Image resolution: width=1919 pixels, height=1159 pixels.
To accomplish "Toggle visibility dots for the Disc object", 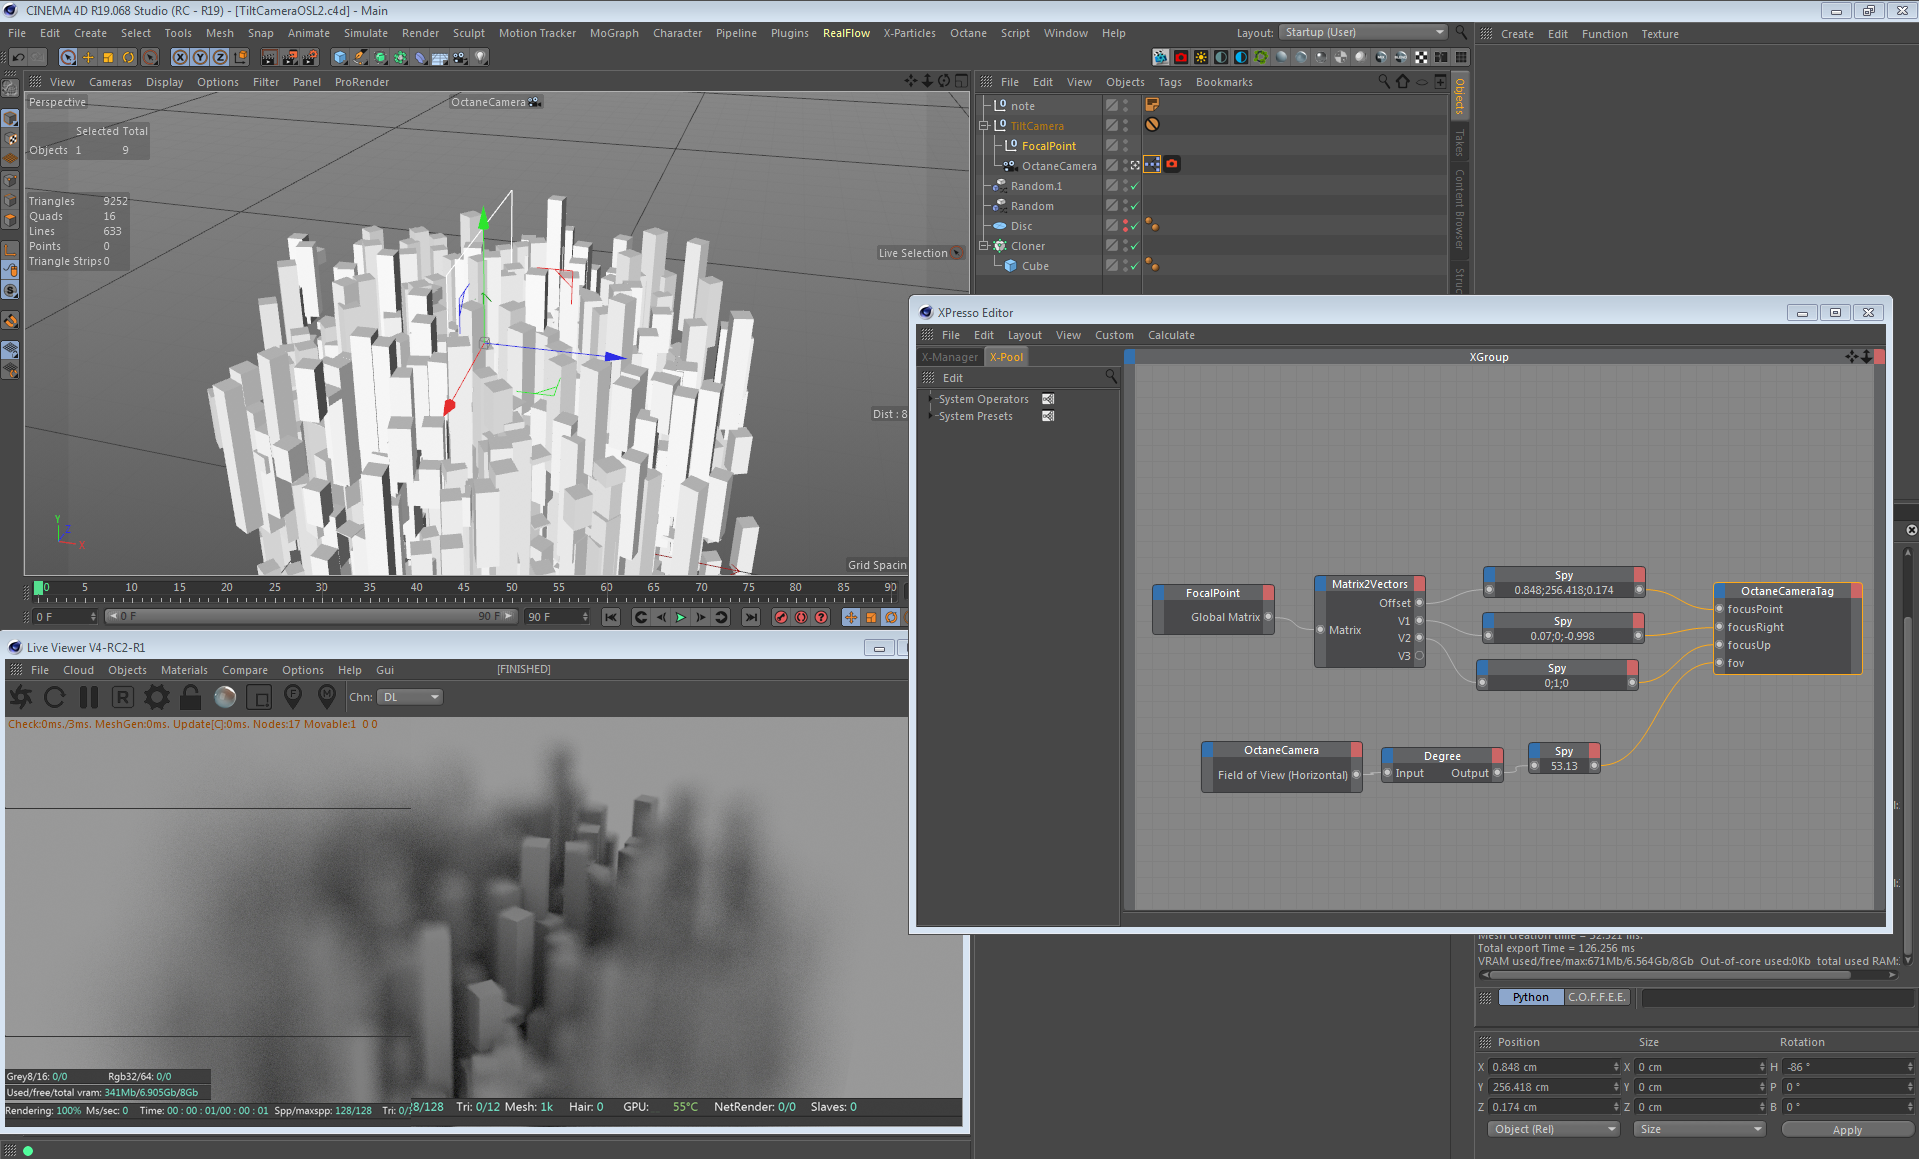I will coord(1125,226).
